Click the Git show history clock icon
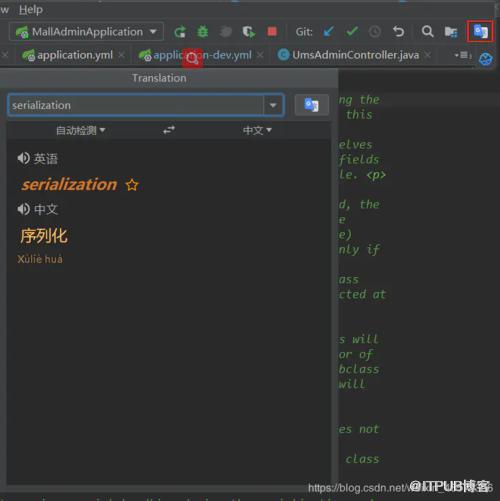The height and width of the screenshot is (501, 500). (375, 32)
